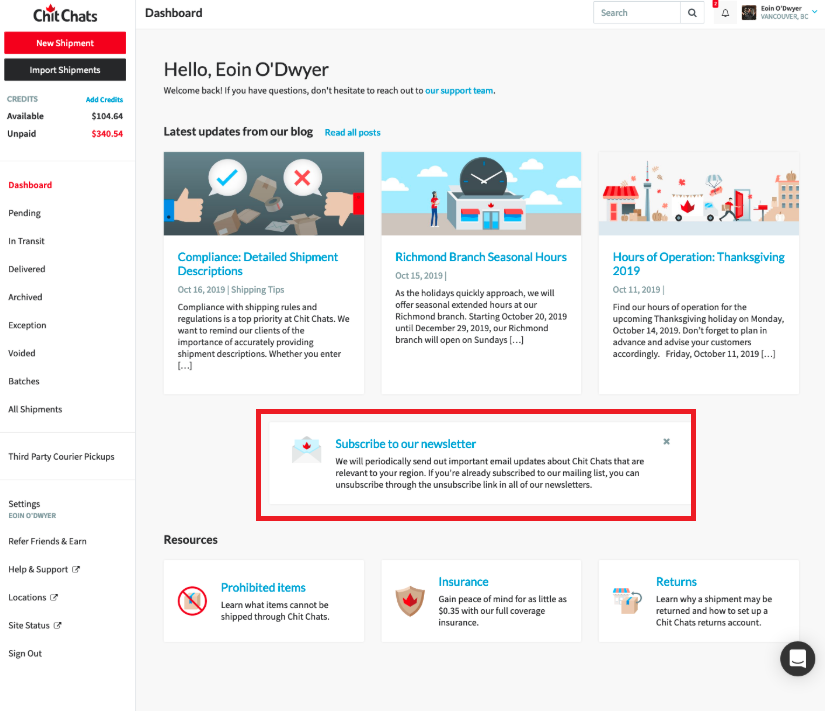
Task: Open Insurance resource link
Action: (x=464, y=582)
